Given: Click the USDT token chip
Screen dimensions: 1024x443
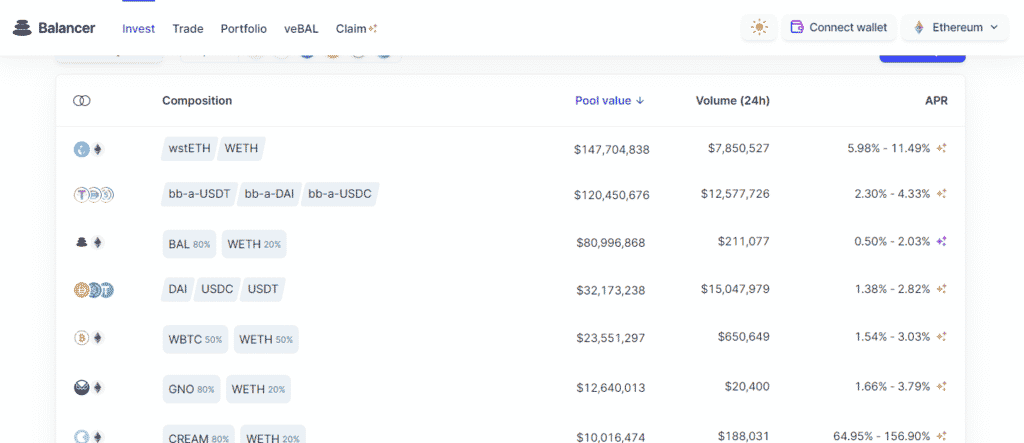Looking at the screenshot, I should (263, 289).
